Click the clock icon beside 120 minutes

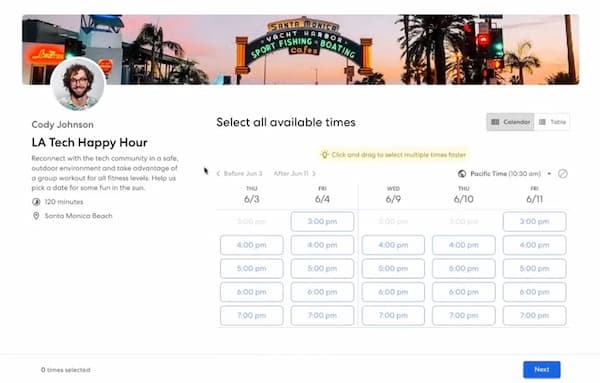click(36, 202)
